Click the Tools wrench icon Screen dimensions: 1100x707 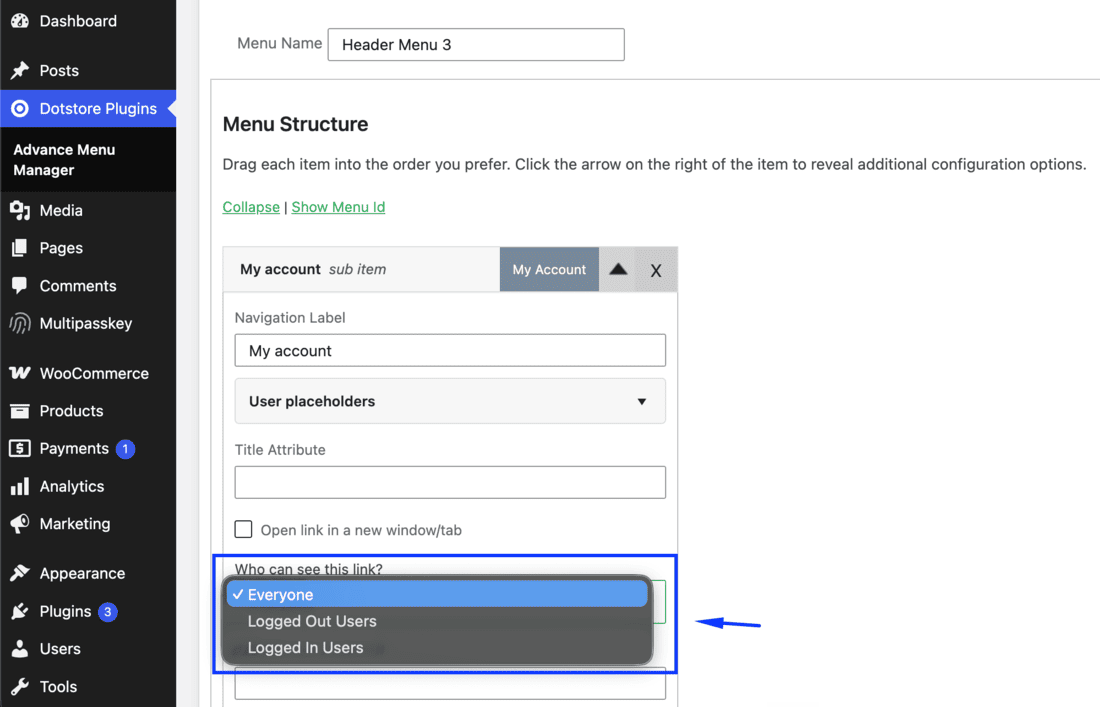click(x=20, y=687)
